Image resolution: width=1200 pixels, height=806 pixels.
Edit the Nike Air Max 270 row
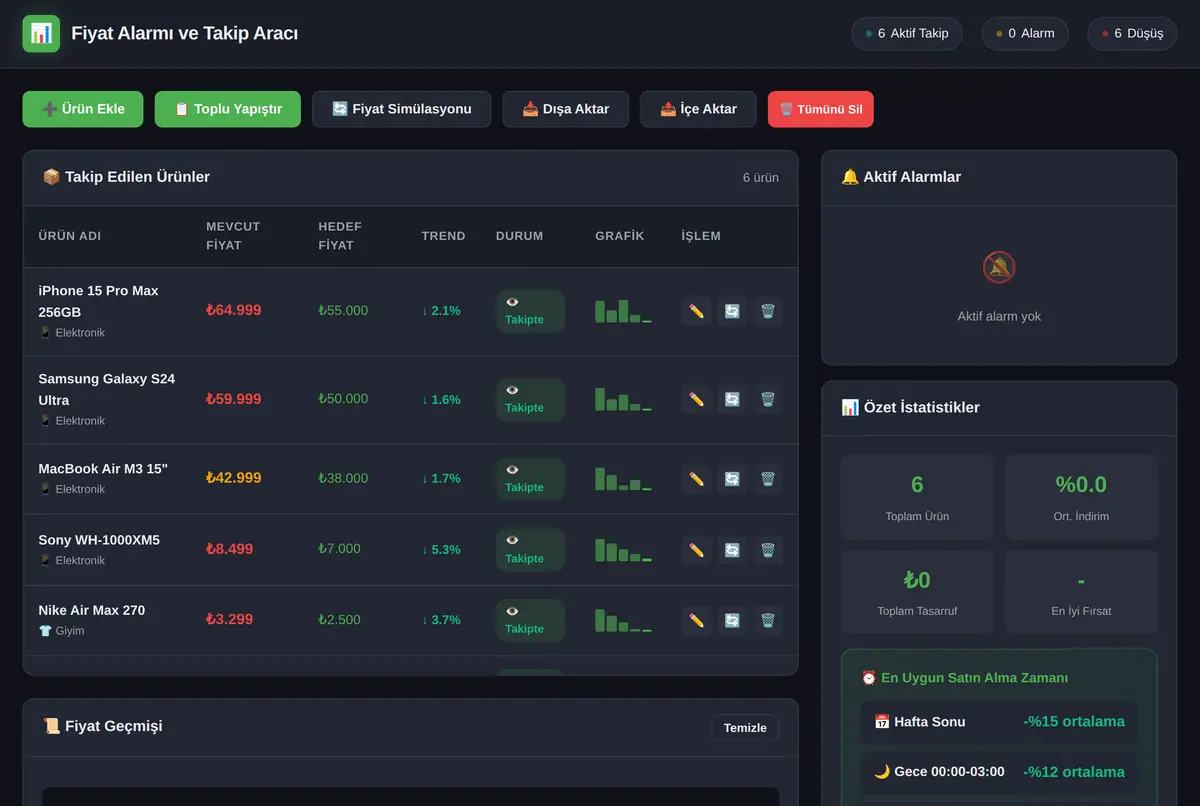click(x=697, y=620)
